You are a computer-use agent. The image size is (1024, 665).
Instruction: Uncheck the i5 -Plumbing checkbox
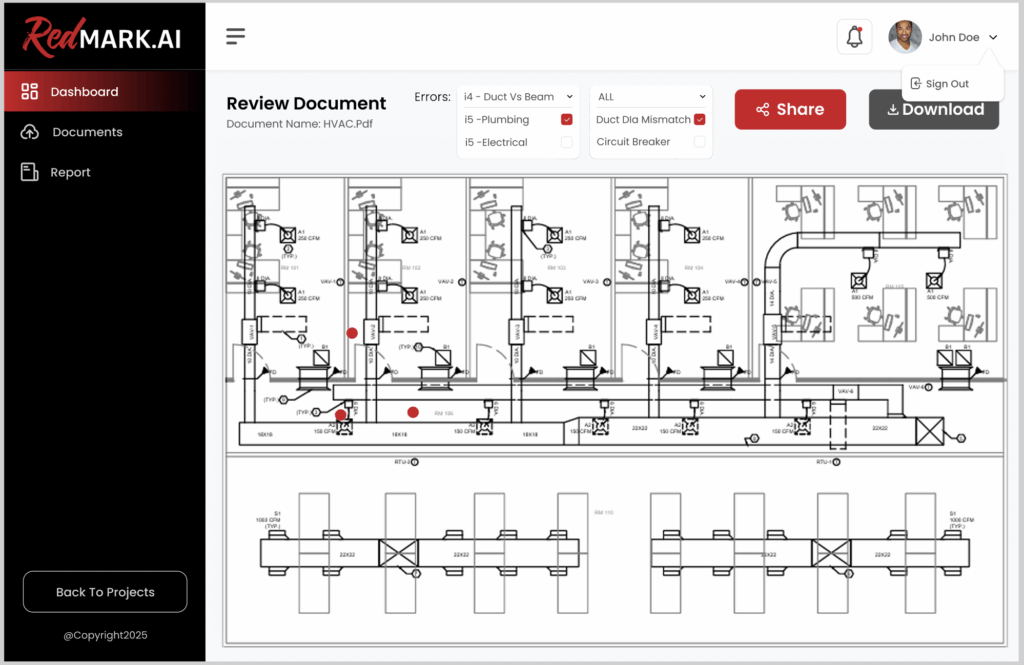567,120
